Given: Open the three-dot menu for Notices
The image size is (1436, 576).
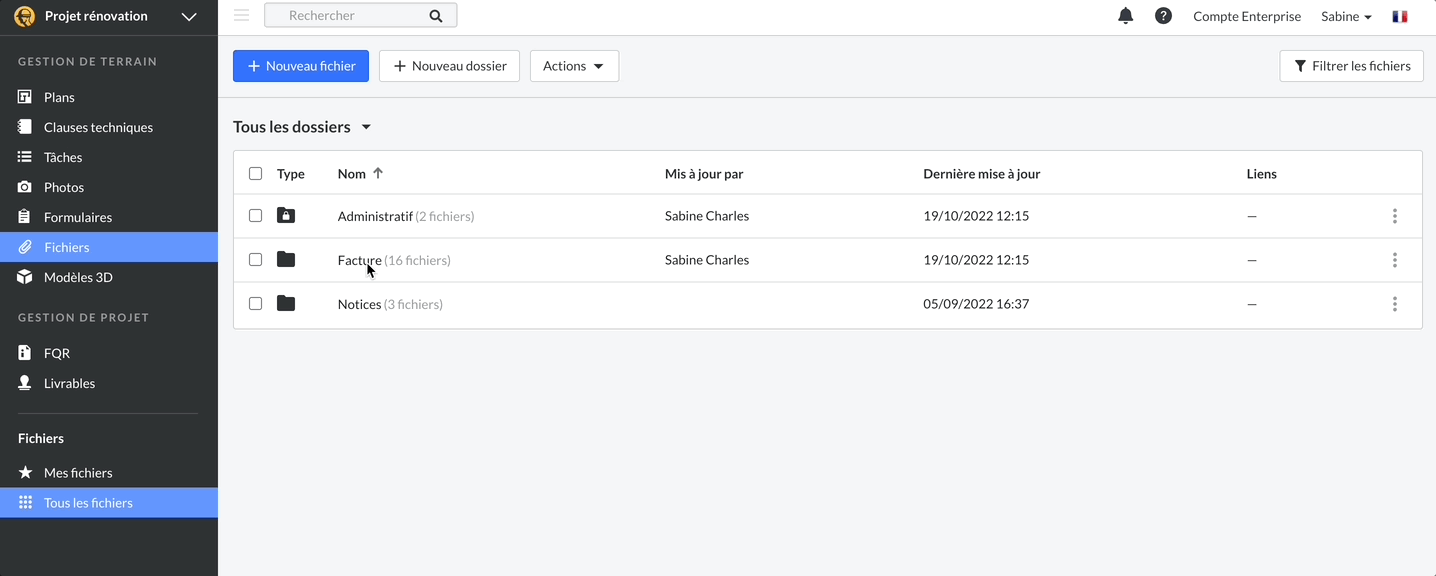Looking at the screenshot, I should point(1394,304).
